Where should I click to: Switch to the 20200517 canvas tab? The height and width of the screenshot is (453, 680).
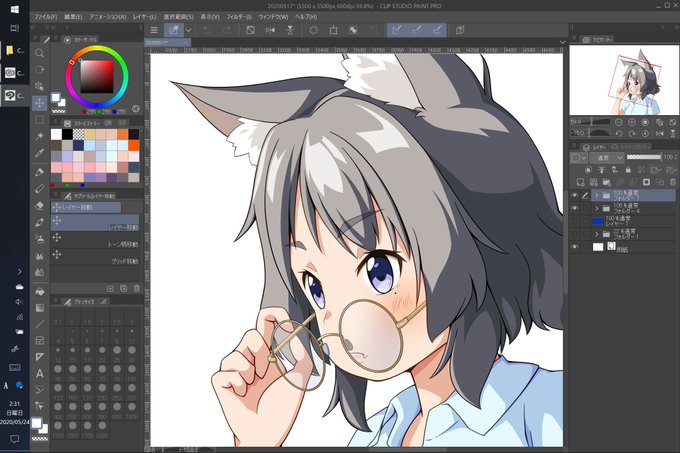point(167,42)
